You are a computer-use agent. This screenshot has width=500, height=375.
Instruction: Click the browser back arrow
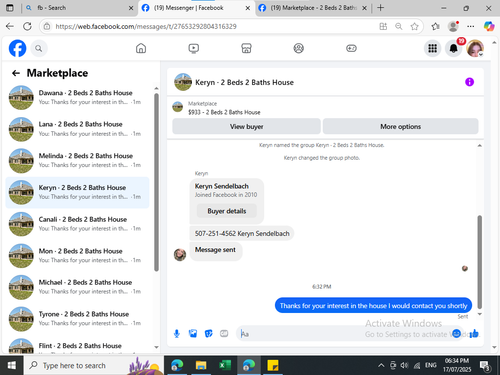click(10, 26)
